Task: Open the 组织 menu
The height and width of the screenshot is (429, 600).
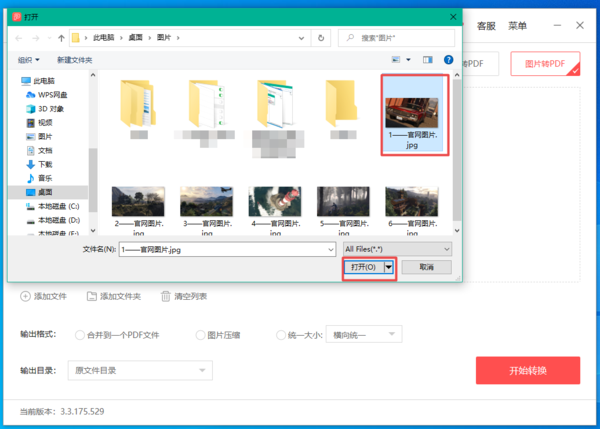Action: (29, 60)
